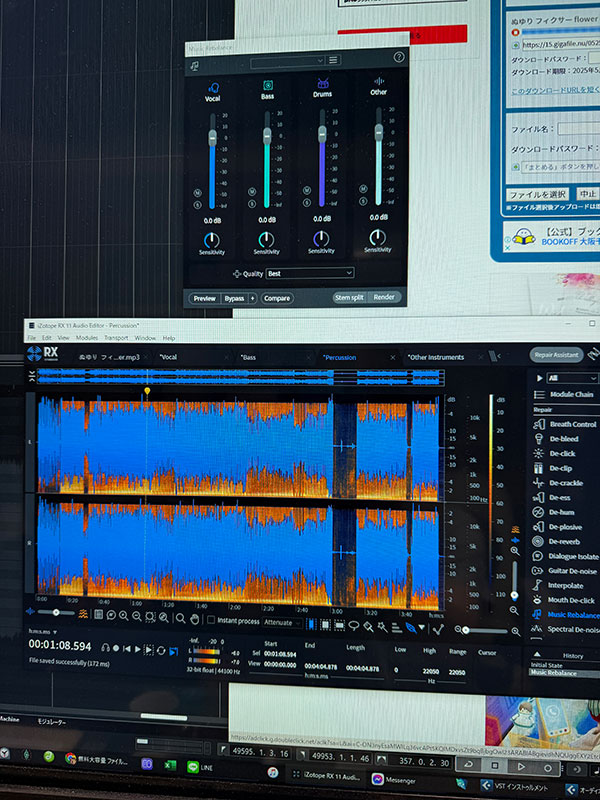Viewport: 600px width, 800px height.
Task: Open the De-click module
Action: point(555,454)
